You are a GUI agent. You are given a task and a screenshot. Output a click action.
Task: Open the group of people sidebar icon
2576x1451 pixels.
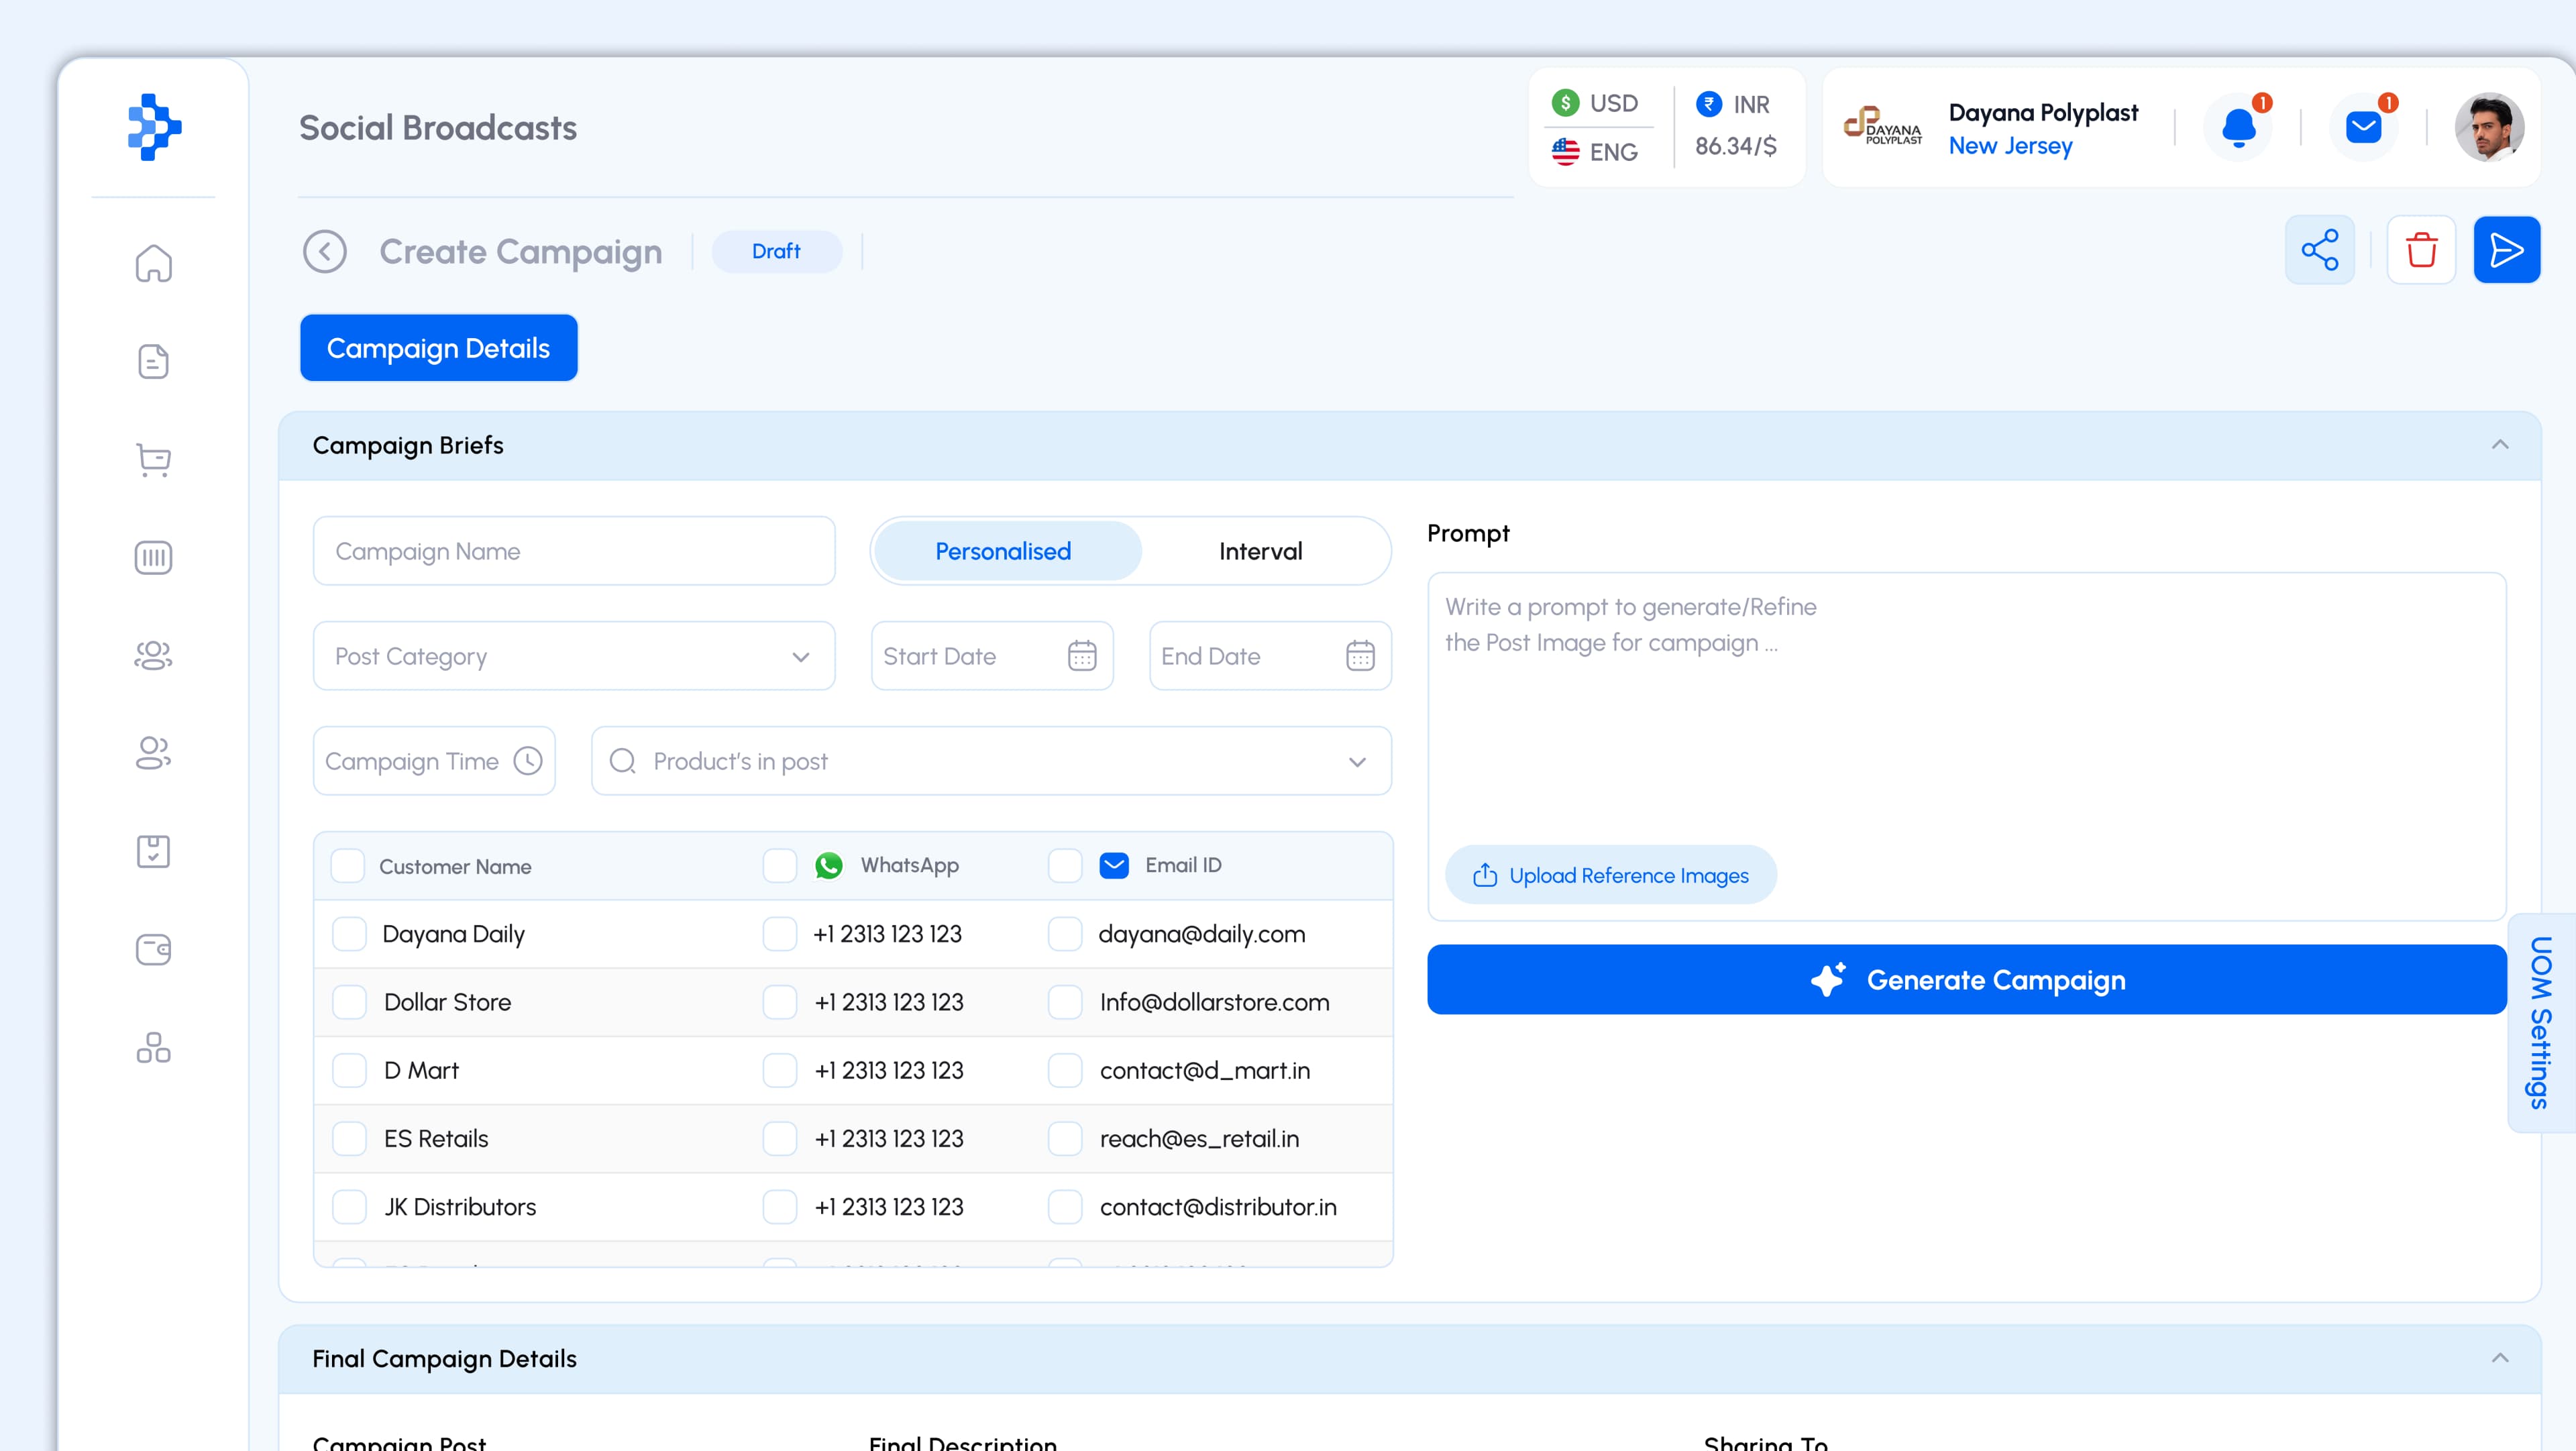point(153,655)
